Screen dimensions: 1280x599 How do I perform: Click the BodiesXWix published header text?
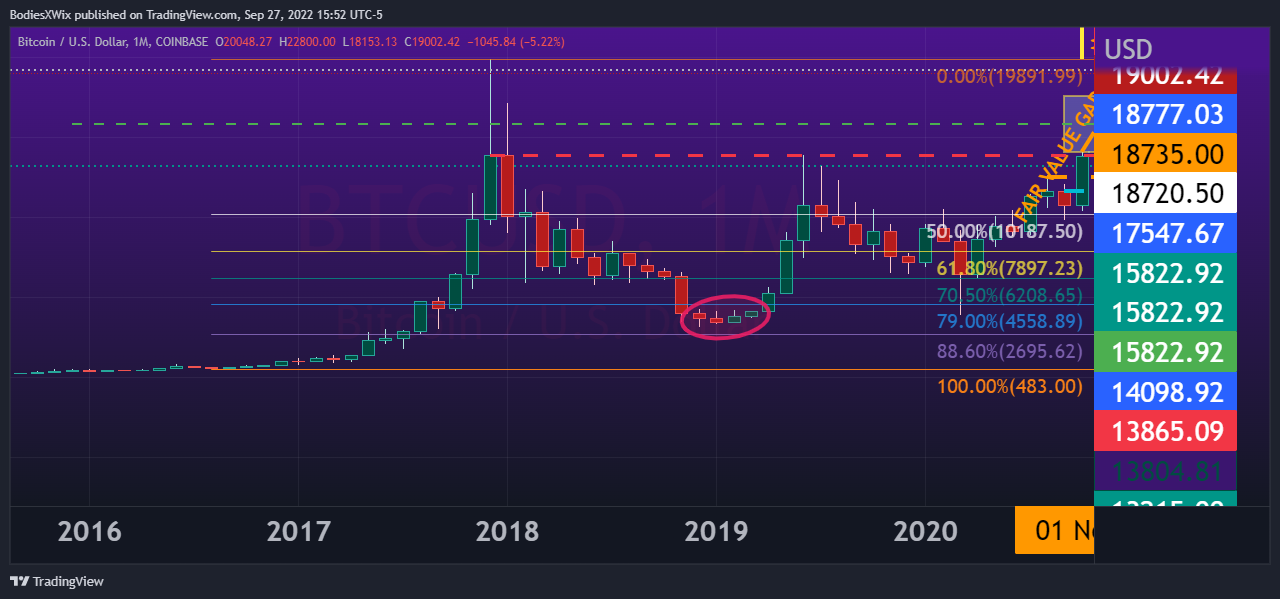pyautogui.click(x=196, y=15)
